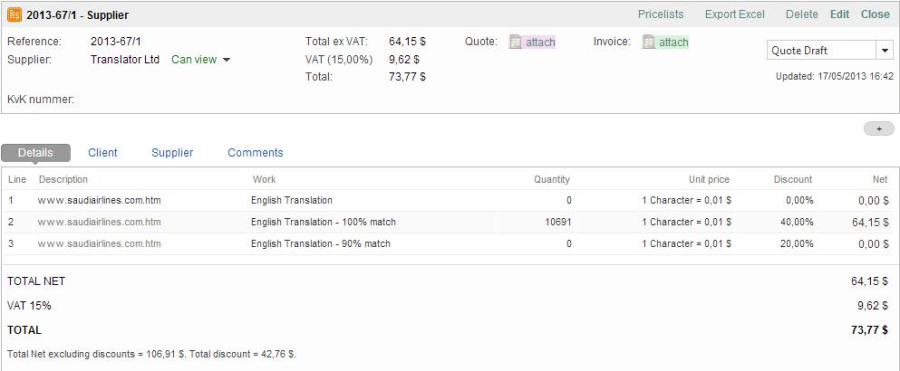
Task: Click the Edit button
Action: (840, 14)
